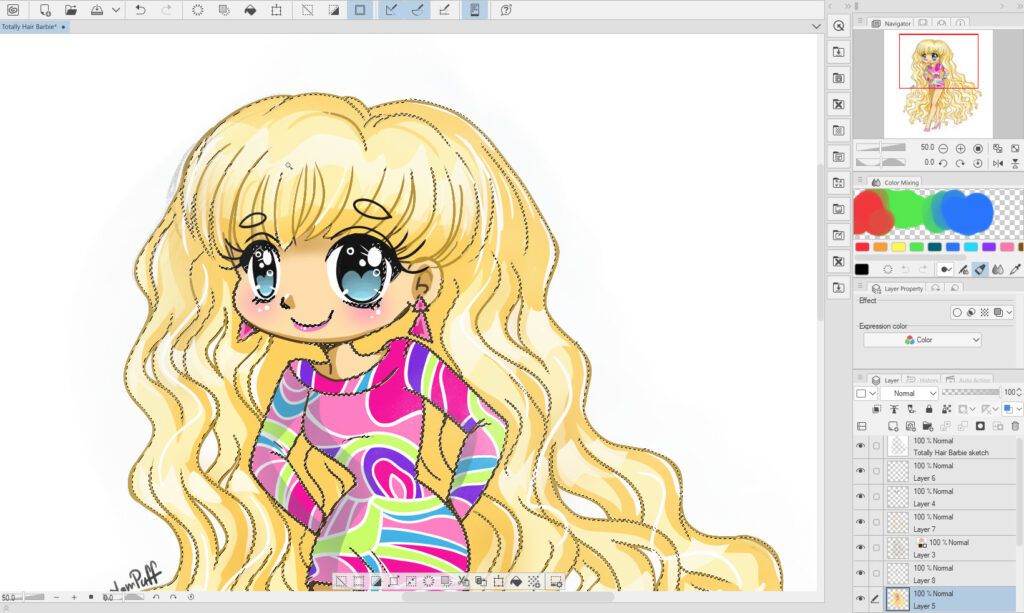This screenshot has height=613, width=1024.
Task: Click the zoom in icon in Navigator
Action: [960, 148]
